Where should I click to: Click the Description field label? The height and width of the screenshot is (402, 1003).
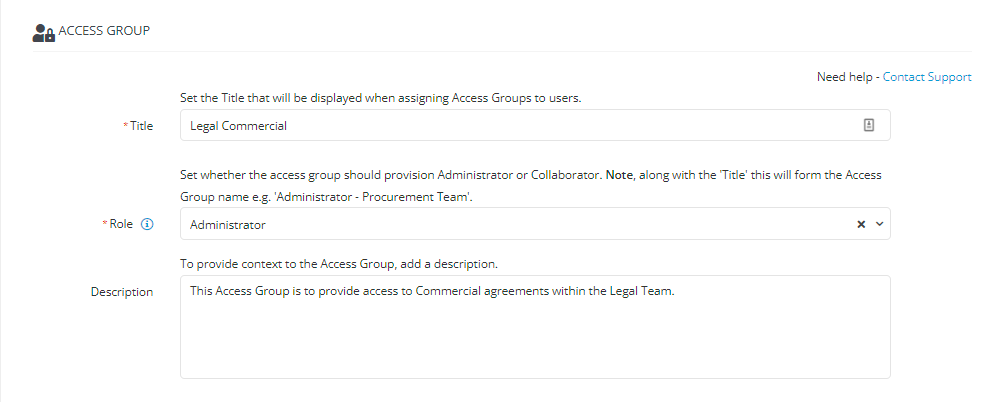122,292
